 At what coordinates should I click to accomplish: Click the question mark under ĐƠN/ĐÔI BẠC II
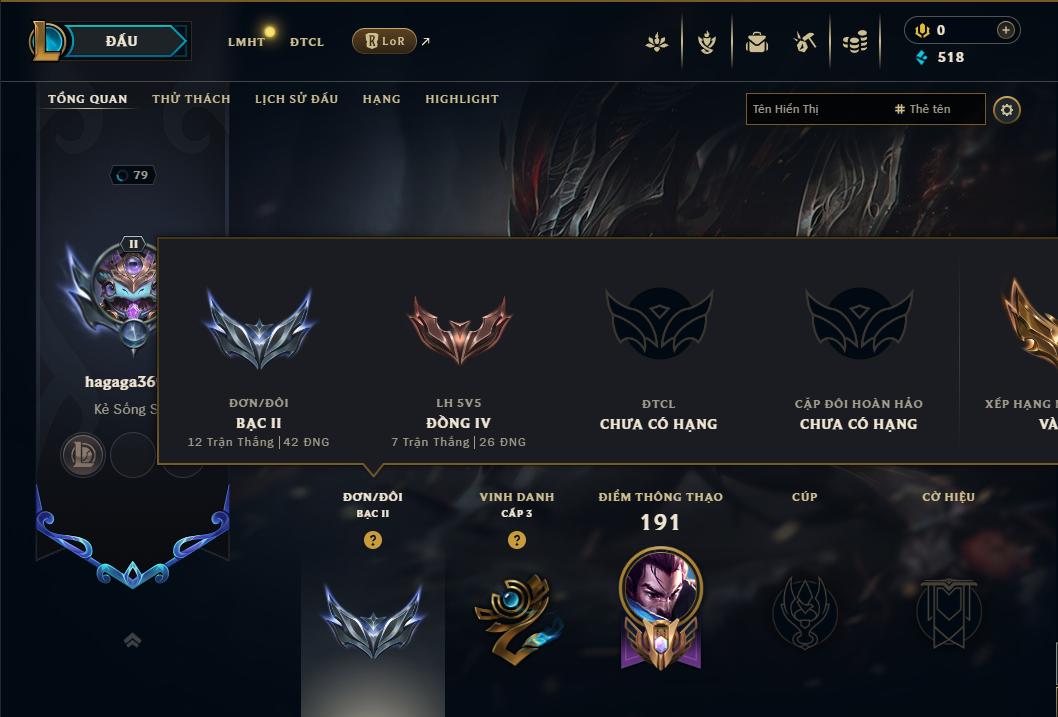372,540
